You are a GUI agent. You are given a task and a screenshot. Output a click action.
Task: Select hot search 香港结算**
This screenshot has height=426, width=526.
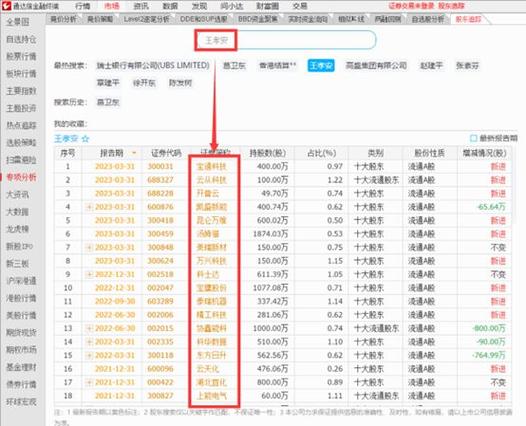click(277, 65)
